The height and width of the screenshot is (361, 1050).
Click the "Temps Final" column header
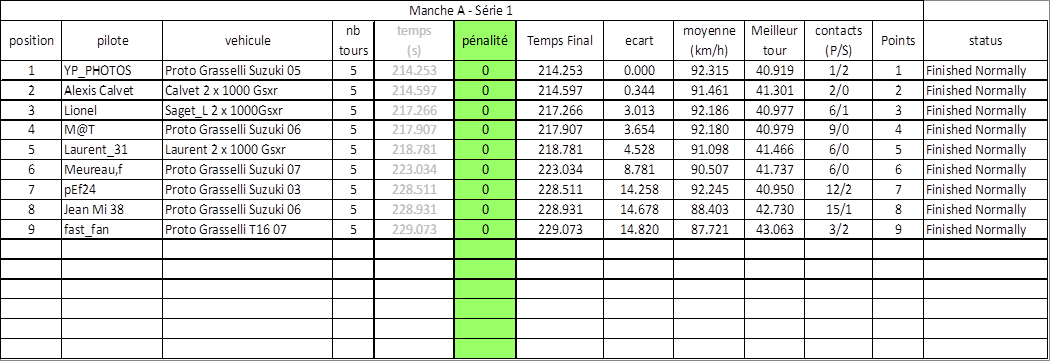coord(560,41)
